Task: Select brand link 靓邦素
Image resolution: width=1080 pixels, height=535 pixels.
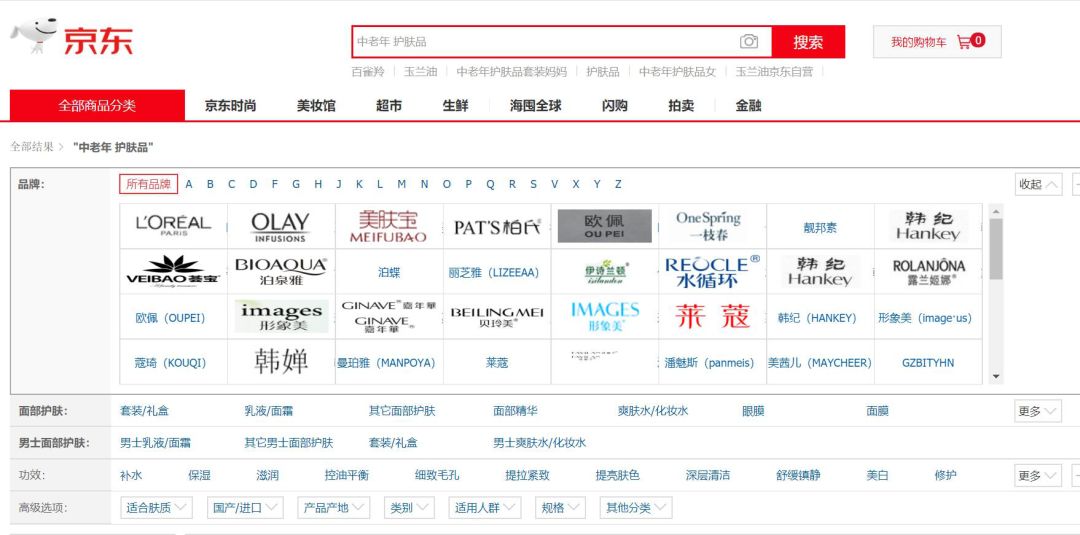Action: pyautogui.click(x=820, y=227)
